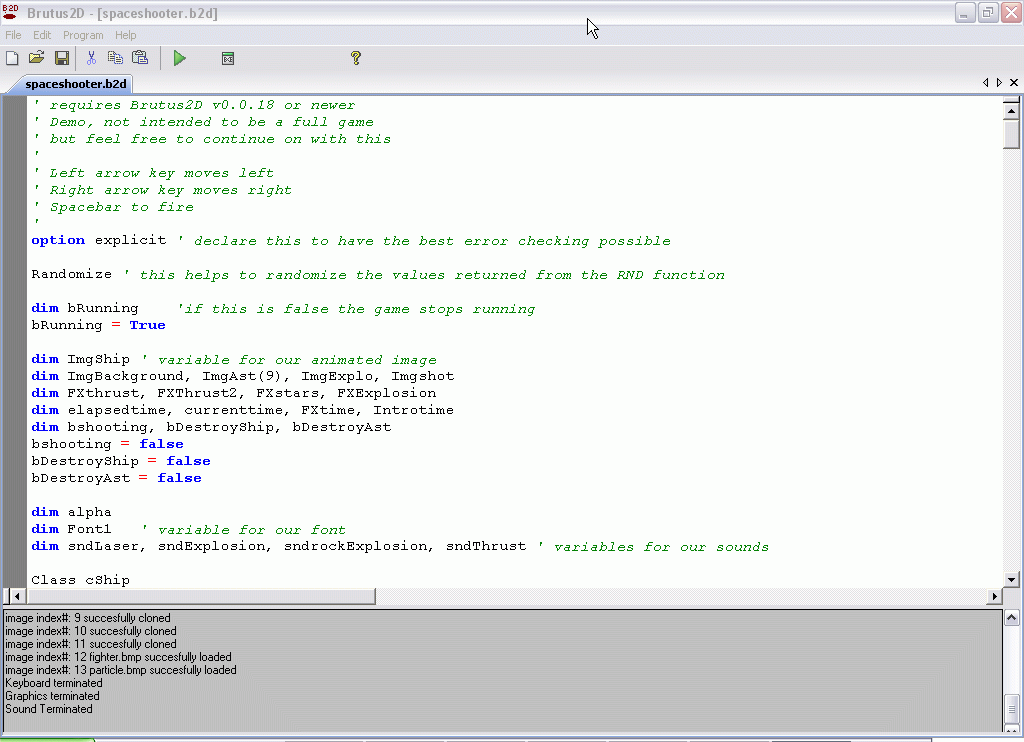This screenshot has width=1024, height=742.
Task: Open the Program menu
Action: point(83,35)
